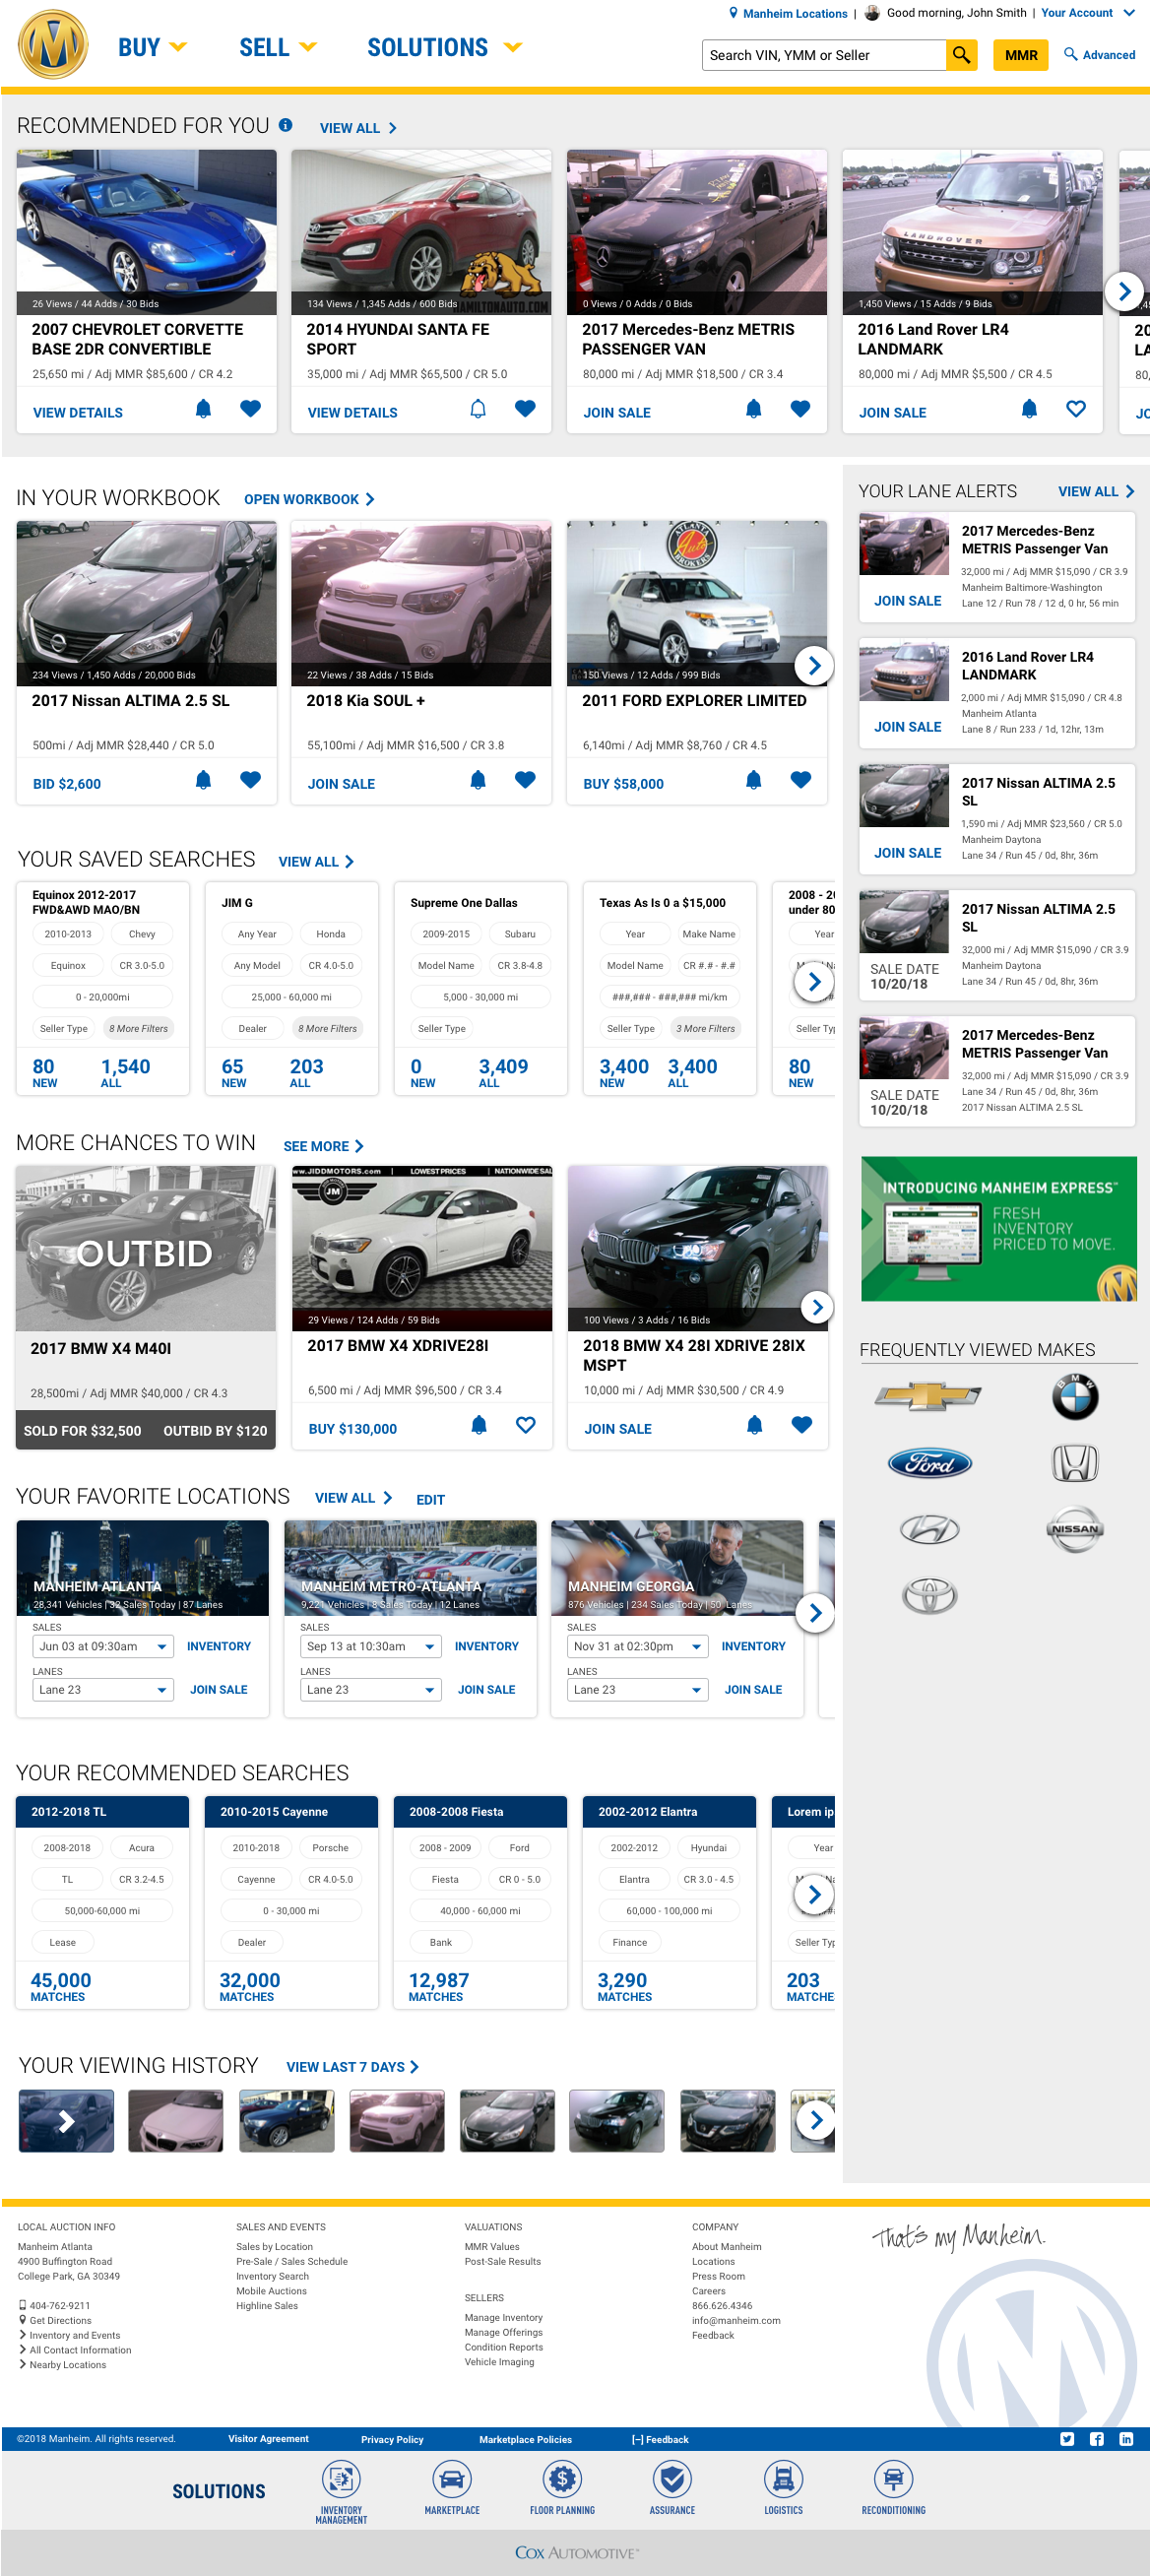Expand the SOLUTIONS menu

point(444,47)
